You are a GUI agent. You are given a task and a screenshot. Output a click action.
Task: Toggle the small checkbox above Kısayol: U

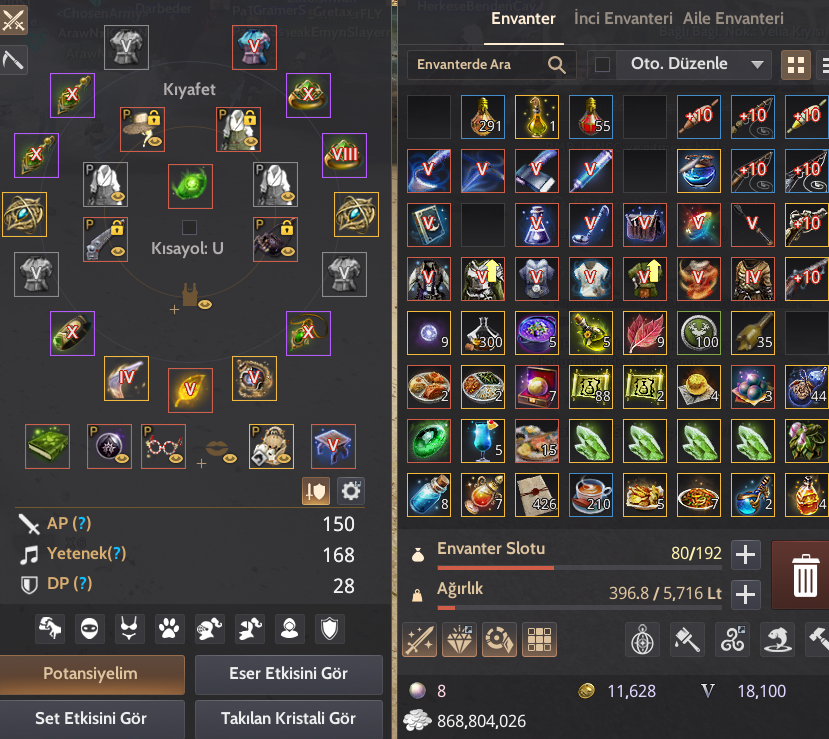pos(189,227)
